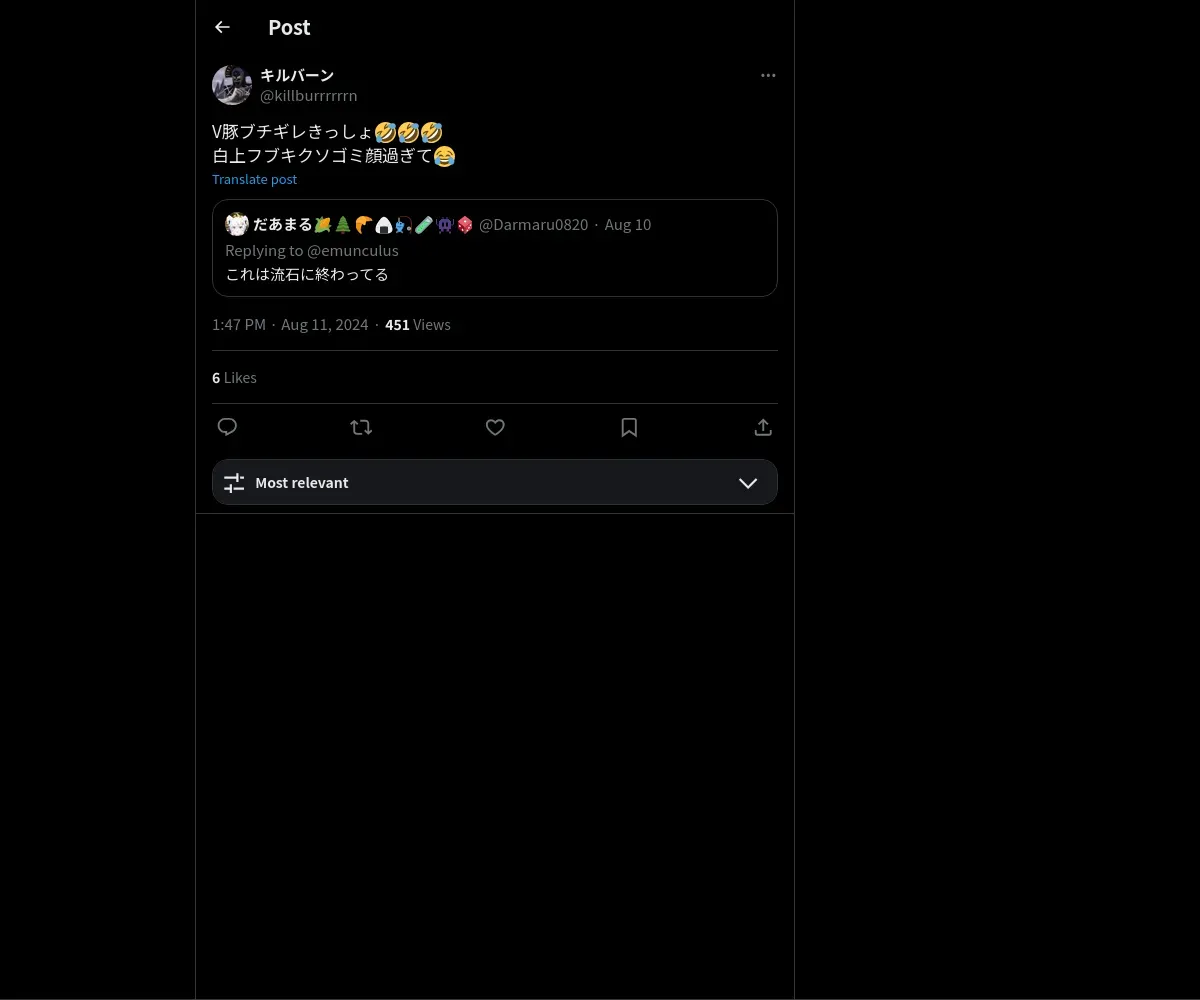The width and height of the screenshot is (1200, 1000).
Task: Click the sliders filter icon beside Most relevant
Action: pyautogui.click(x=234, y=483)
